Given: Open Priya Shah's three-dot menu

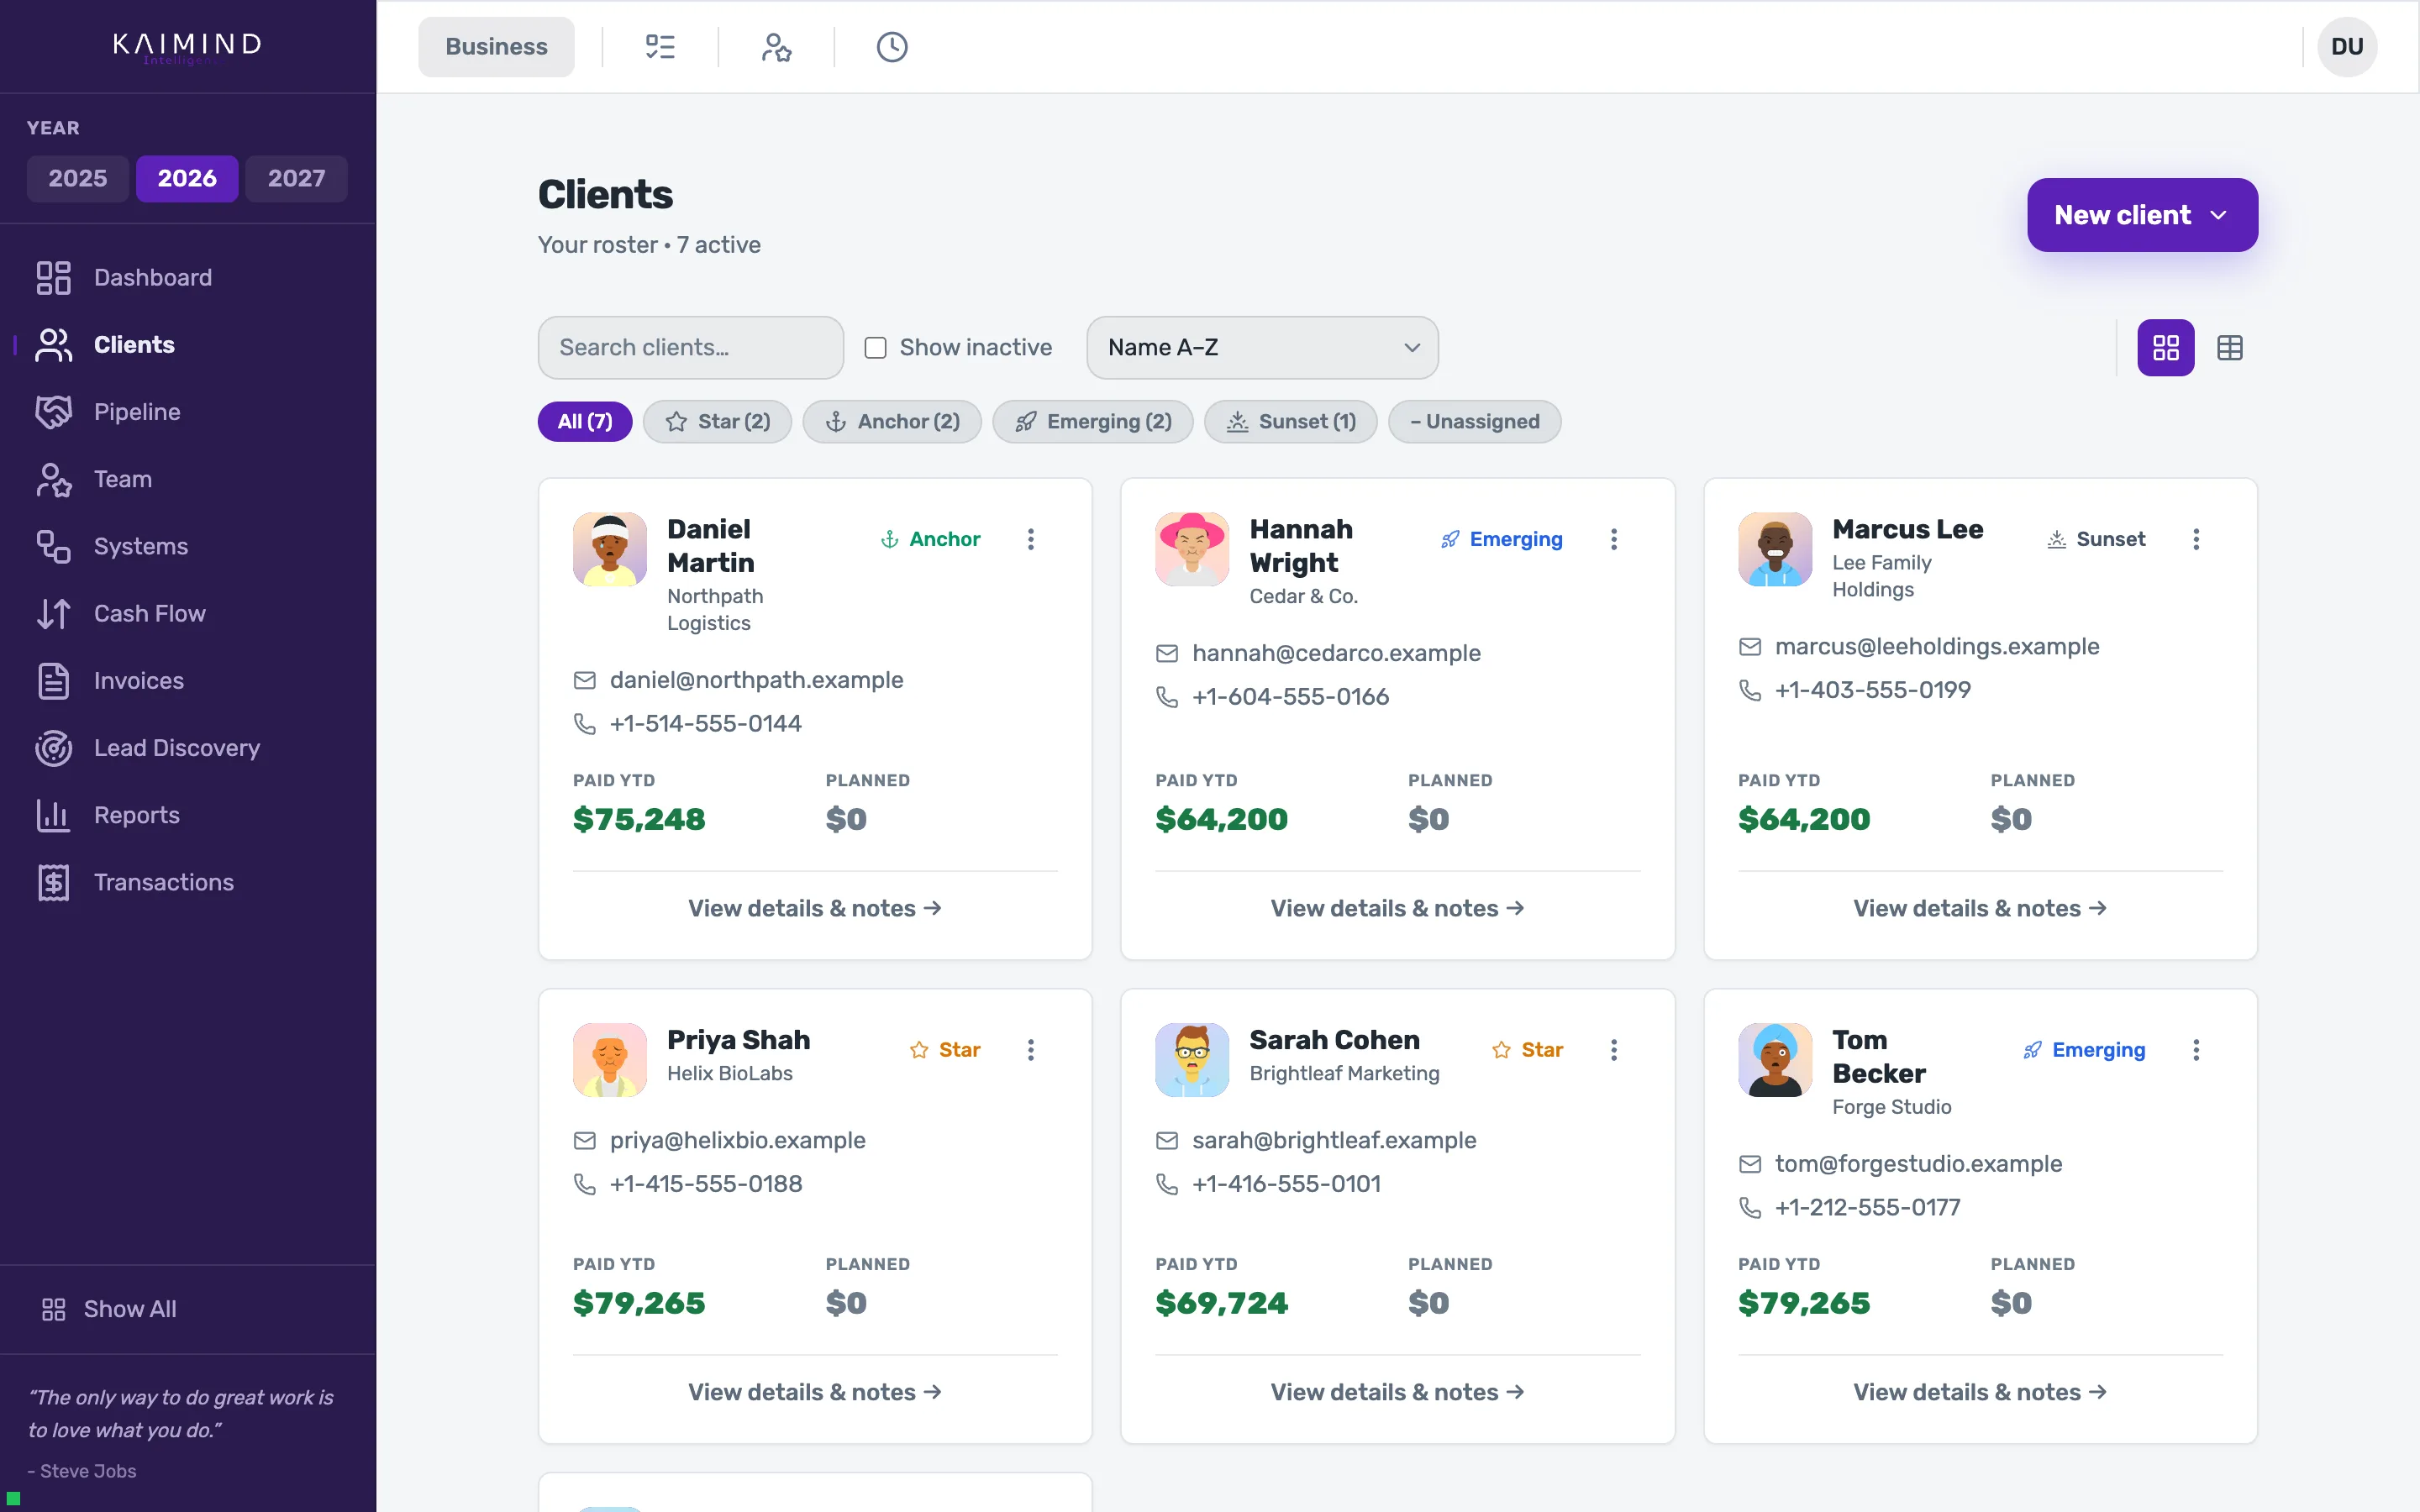Looking at the screenshot, I should coord(1031,1050).
